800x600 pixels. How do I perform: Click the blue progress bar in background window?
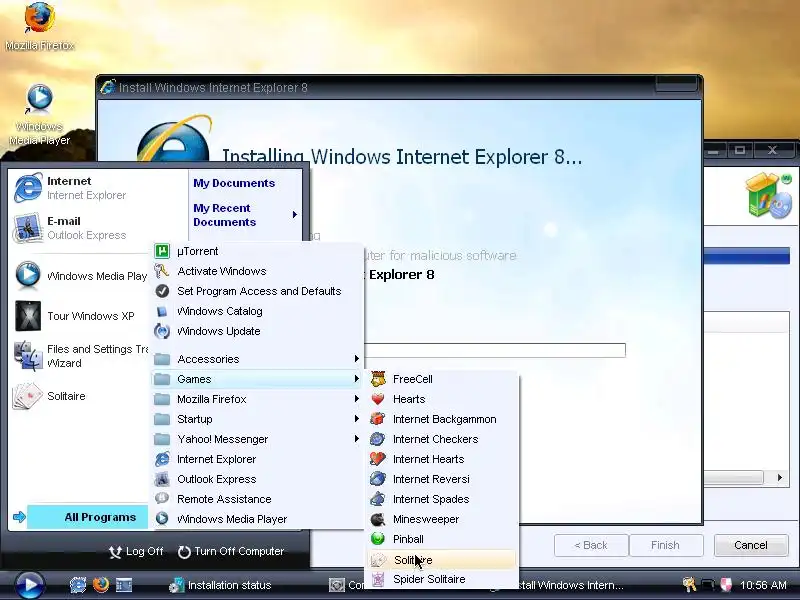(746, 256)
